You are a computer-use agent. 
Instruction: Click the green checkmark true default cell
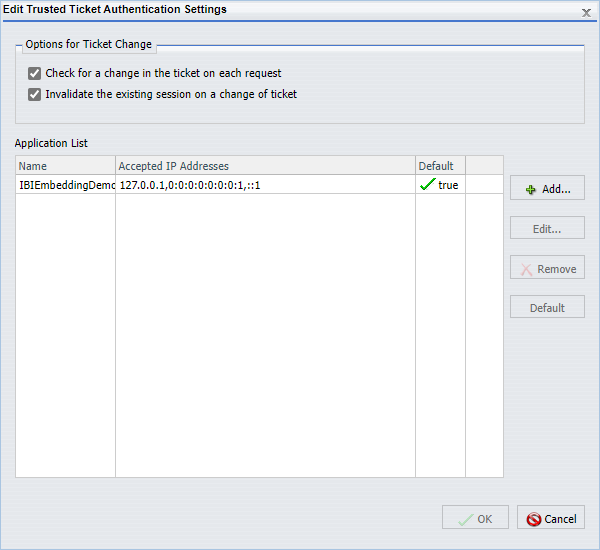[440, 185]
